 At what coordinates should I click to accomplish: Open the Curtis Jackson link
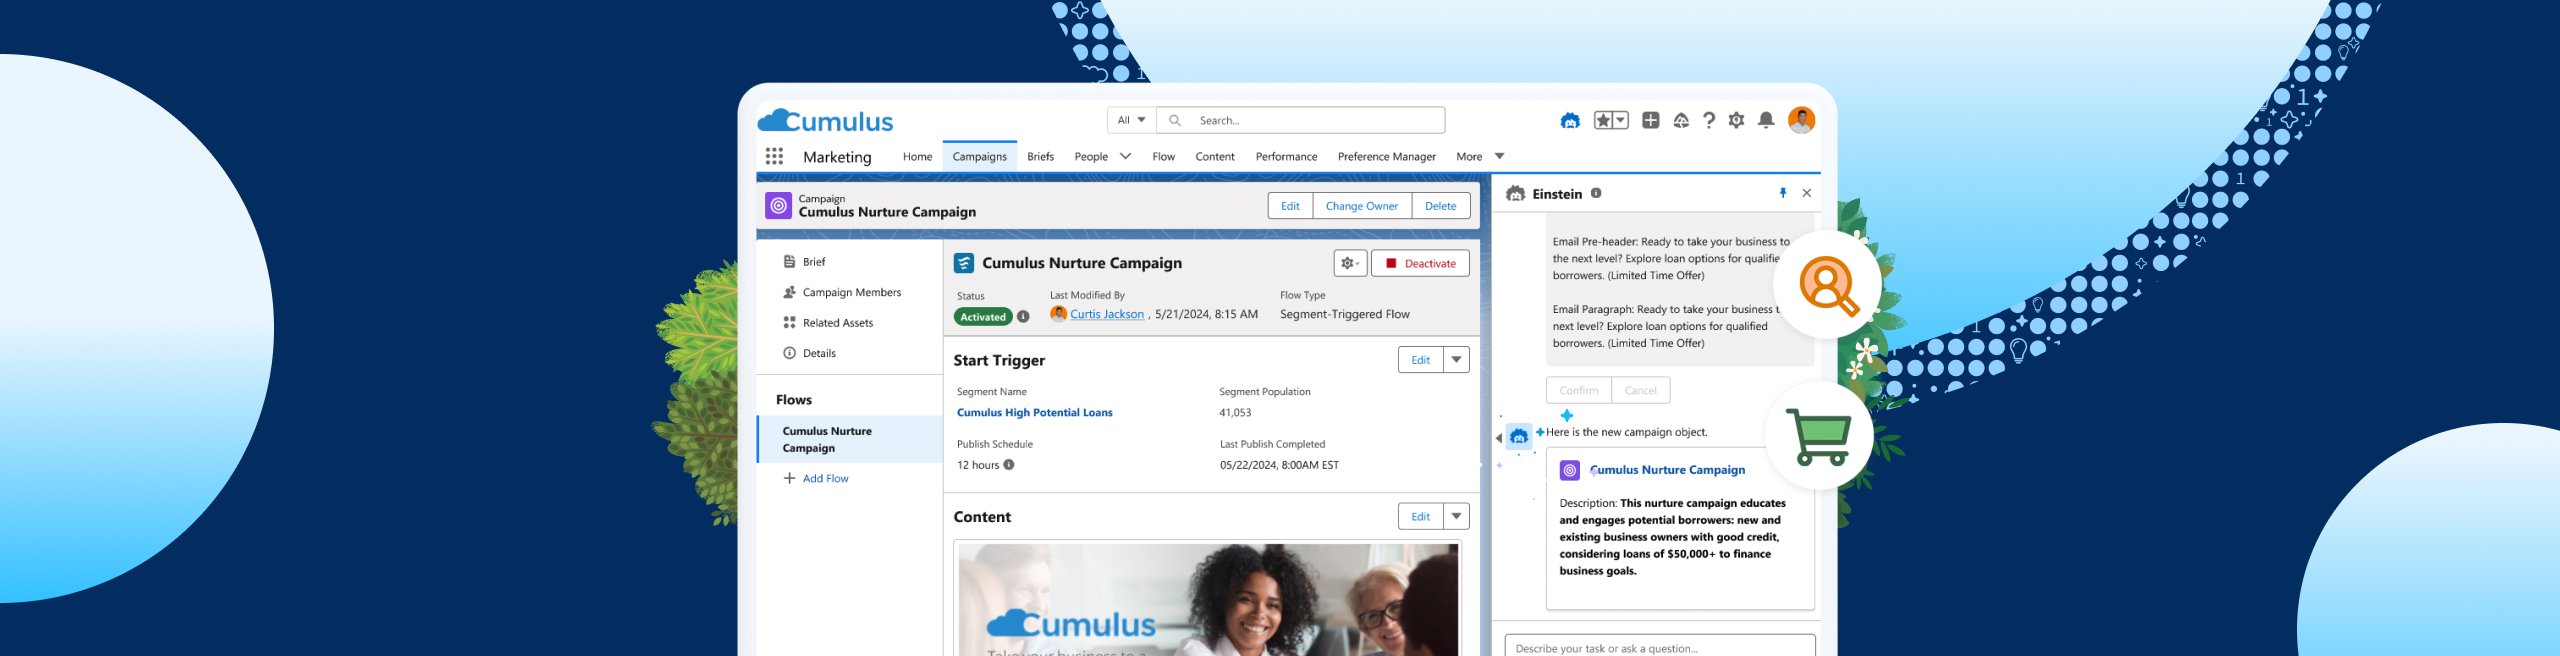(x=1107, y=314)
